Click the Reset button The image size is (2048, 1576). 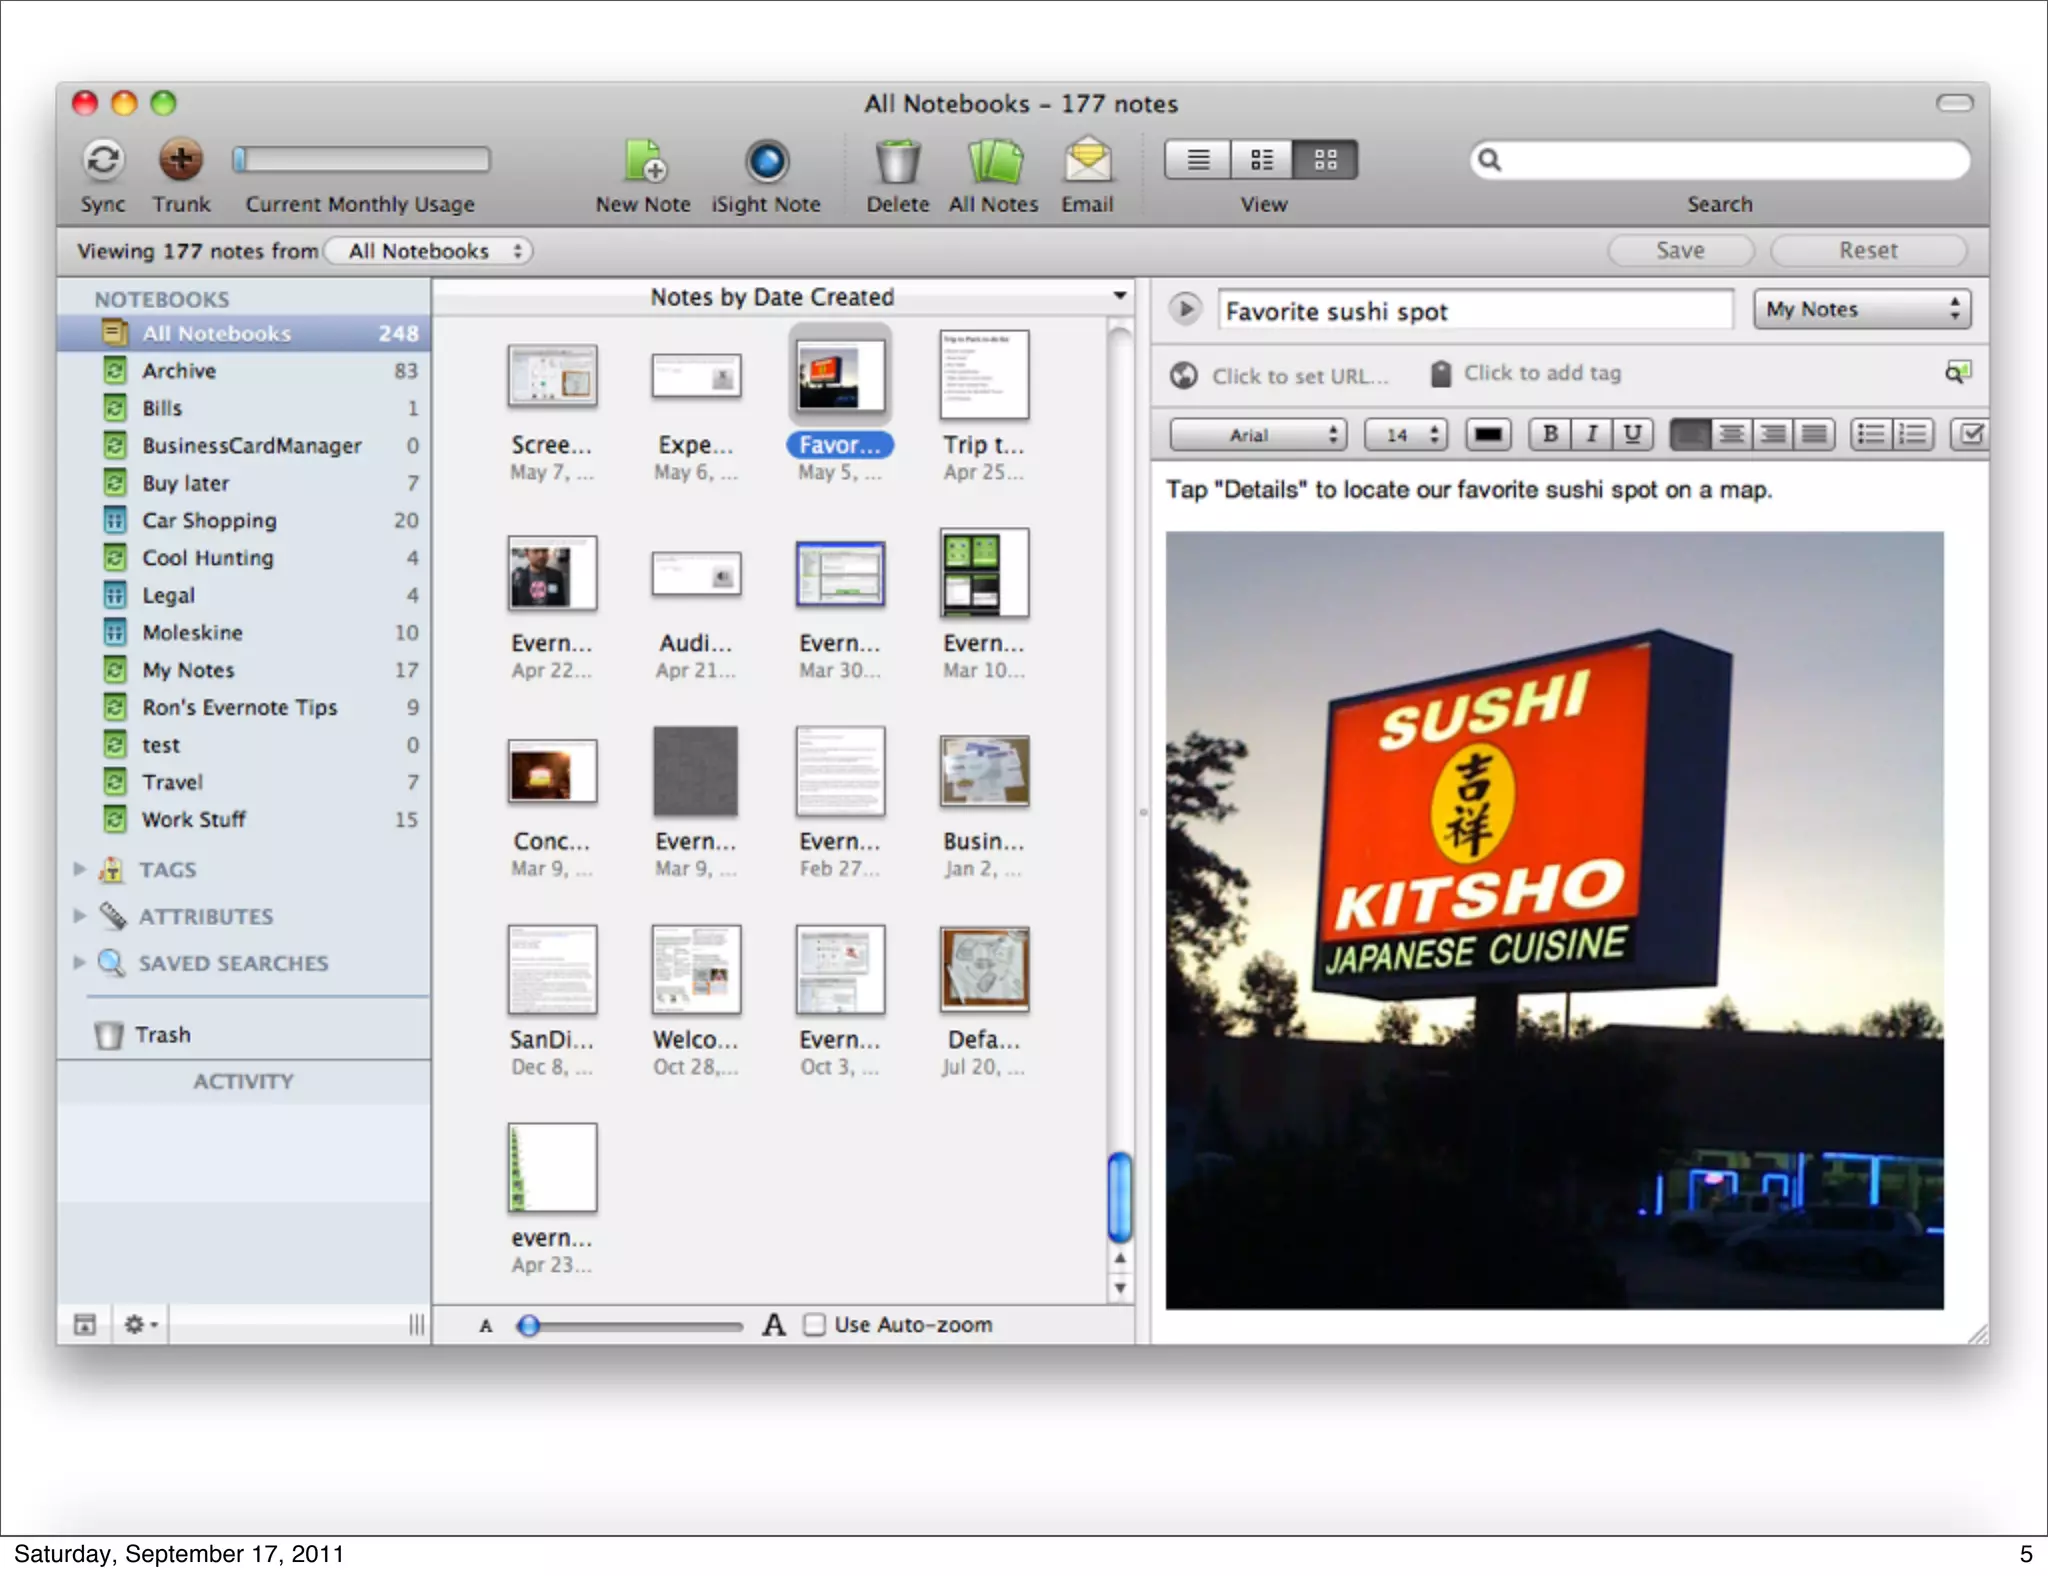coord(1867,251)
